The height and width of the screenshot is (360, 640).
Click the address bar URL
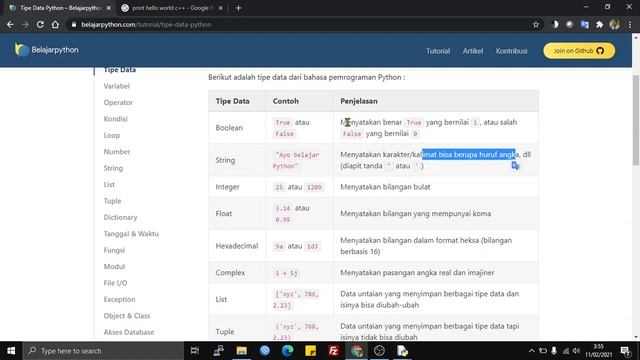tap(146, 24)
